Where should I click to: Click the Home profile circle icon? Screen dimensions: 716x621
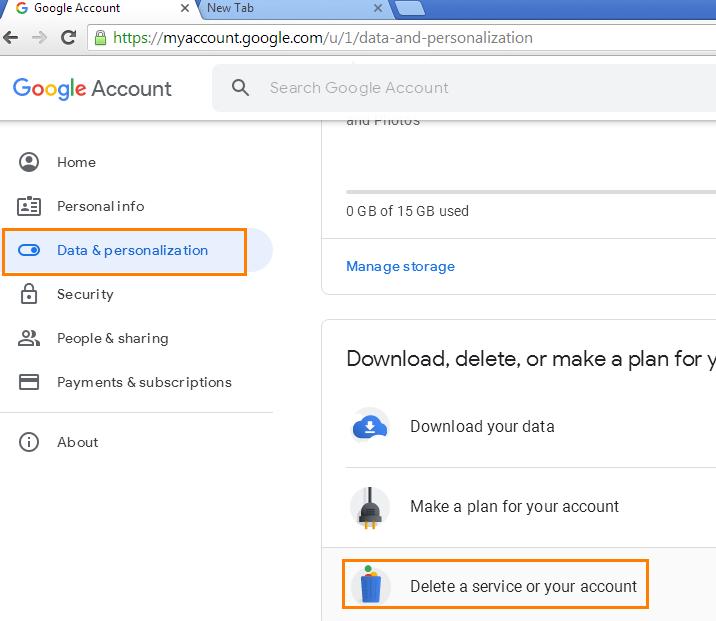(x=29, y=162)
